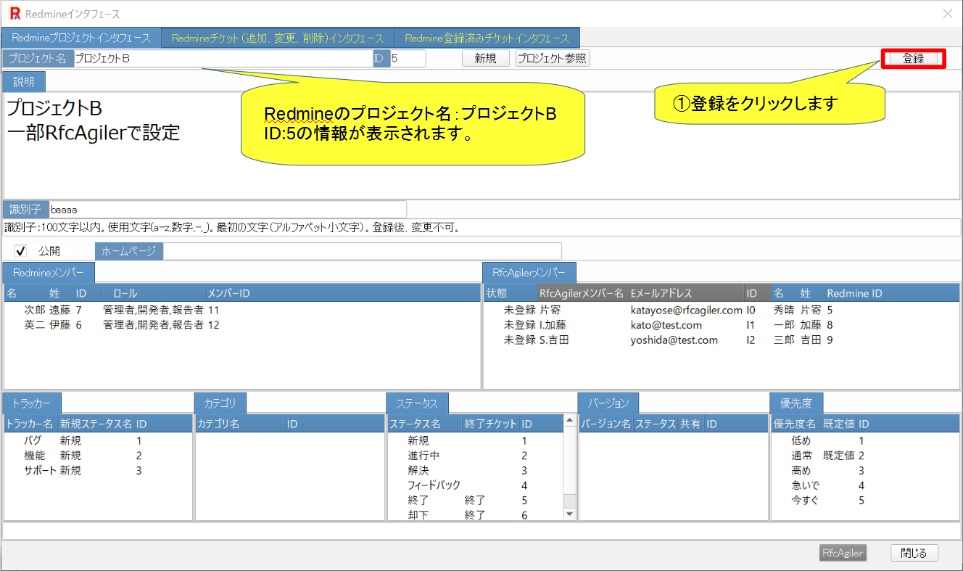The height and width of the screenshot is (571, 963).
Task: Select the バージョン tab
Action: coord(608,403)
